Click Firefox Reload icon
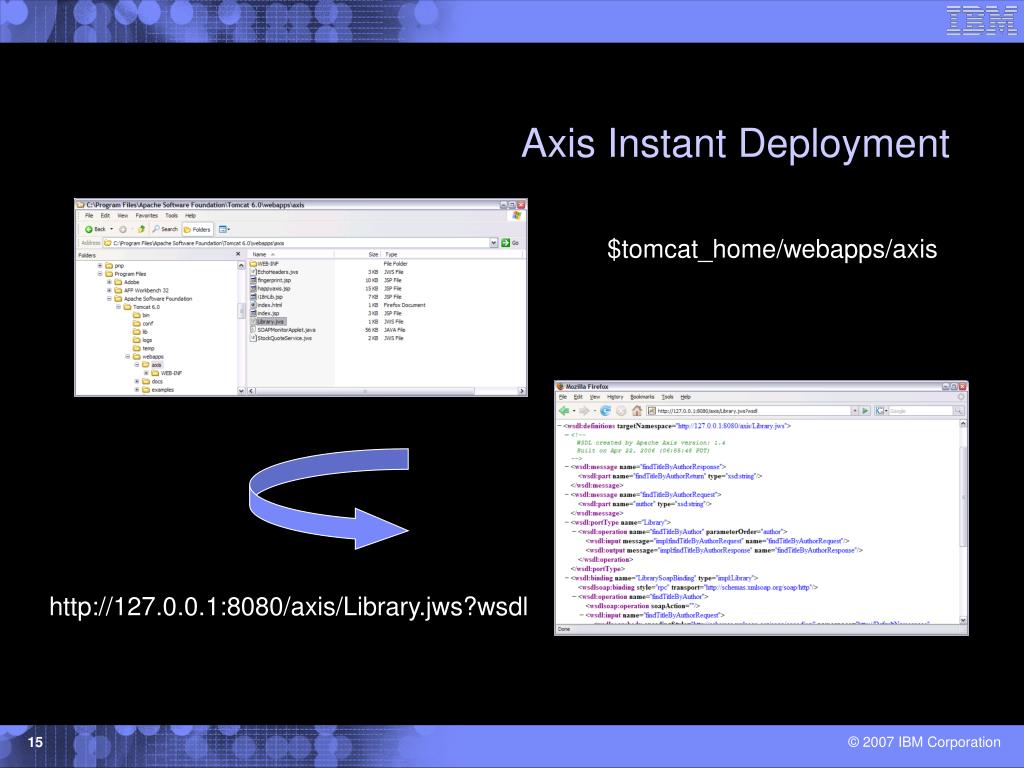This screenshot has width=1024, height=768. (x=605, y=411)
